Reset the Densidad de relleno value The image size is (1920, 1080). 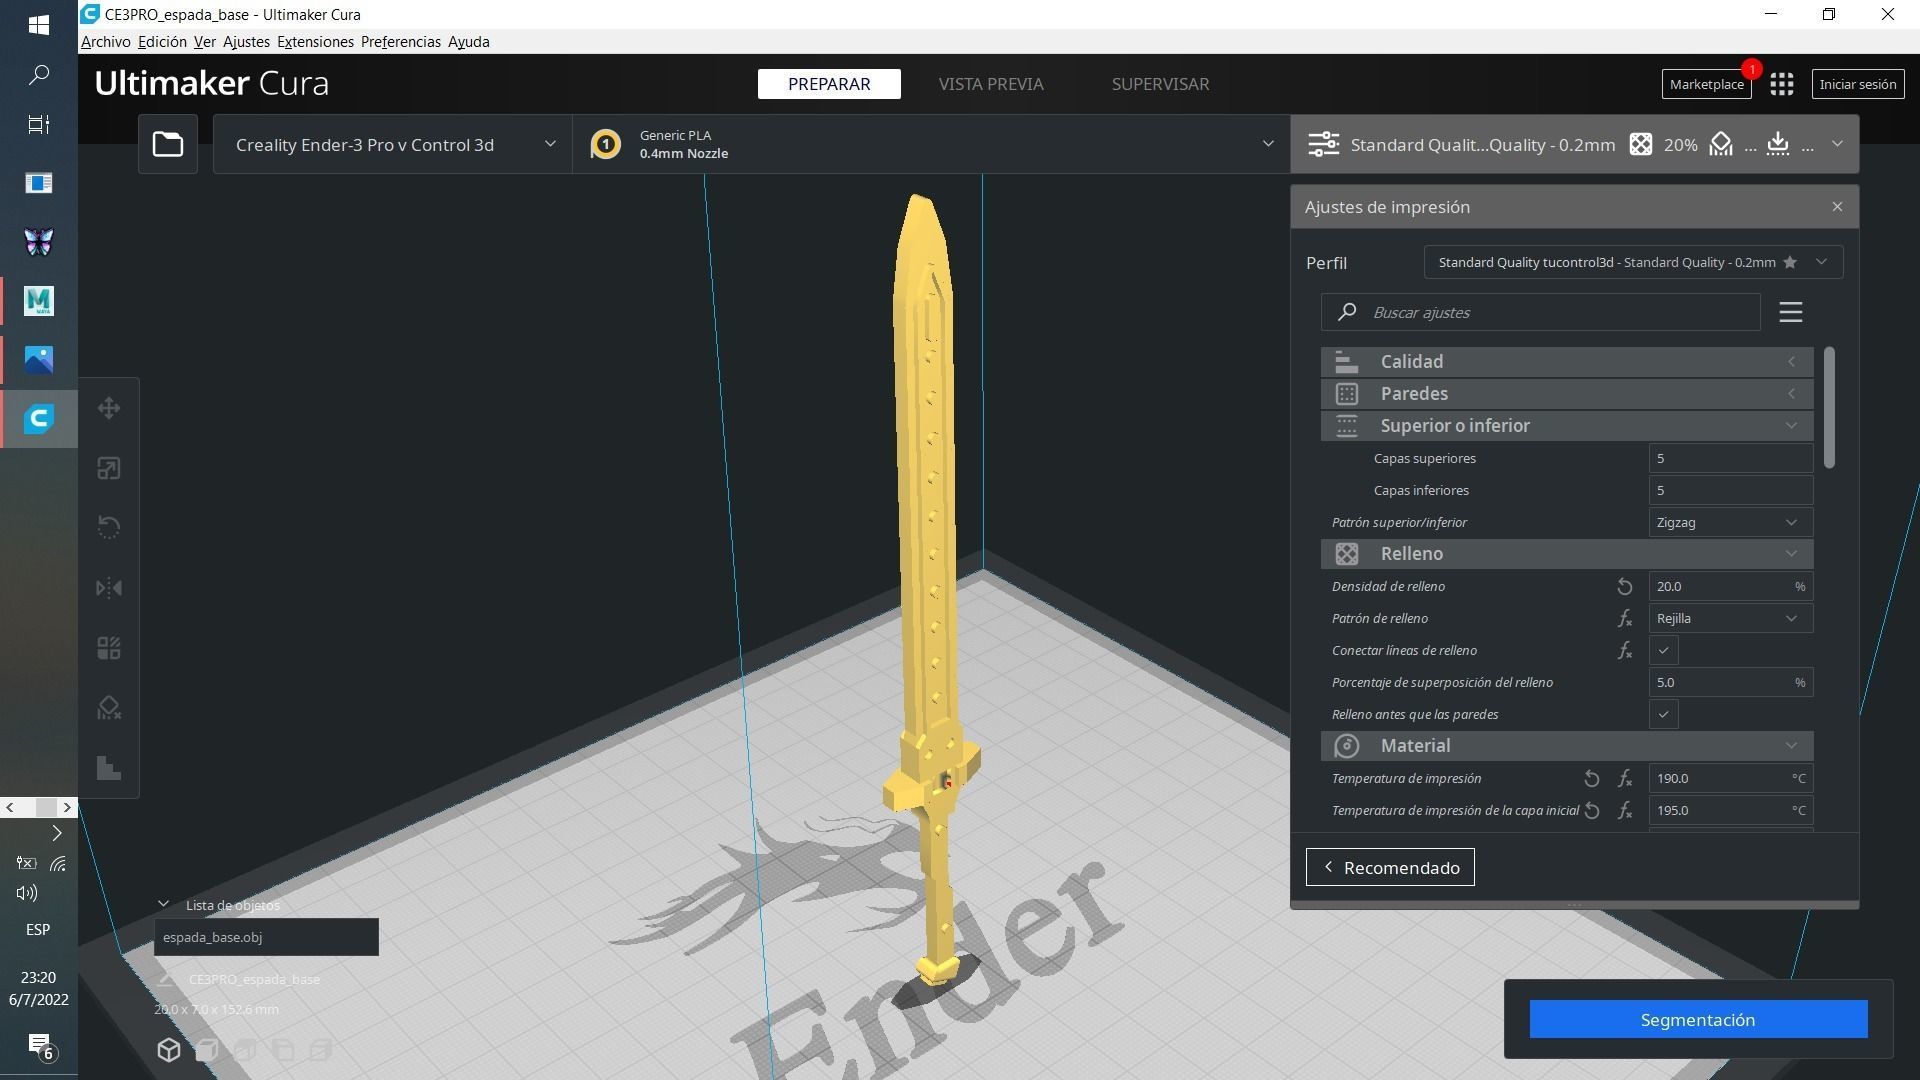coord(1624,587)
